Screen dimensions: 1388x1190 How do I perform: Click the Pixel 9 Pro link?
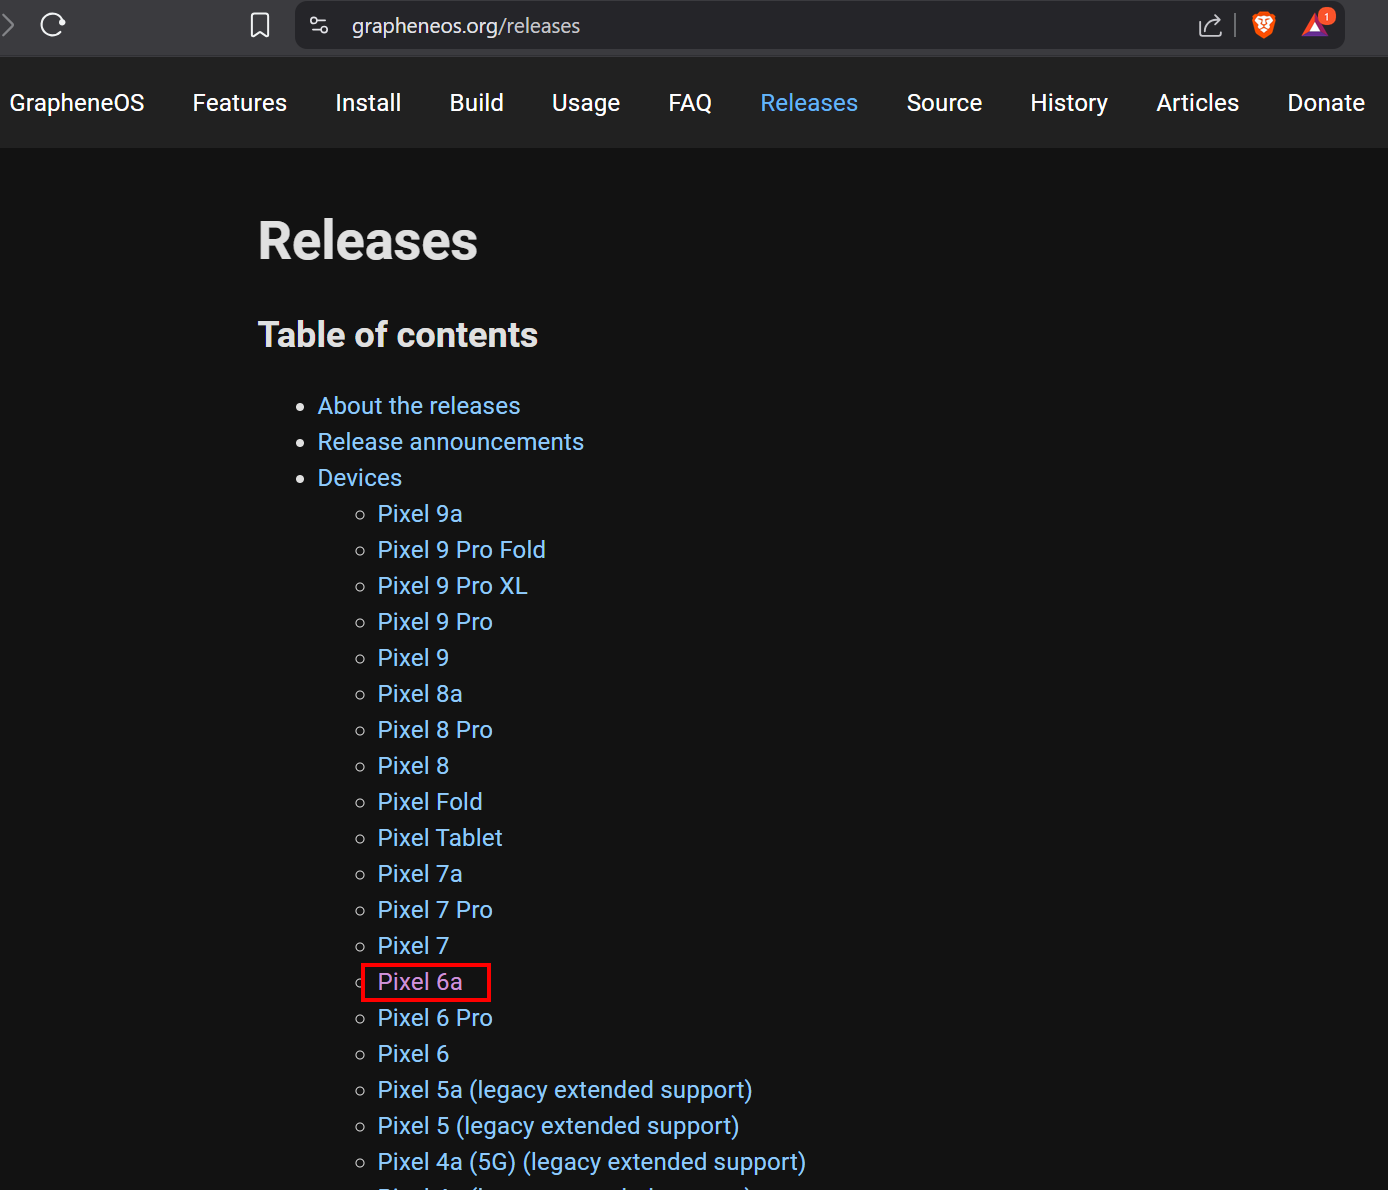coord(435,622)
